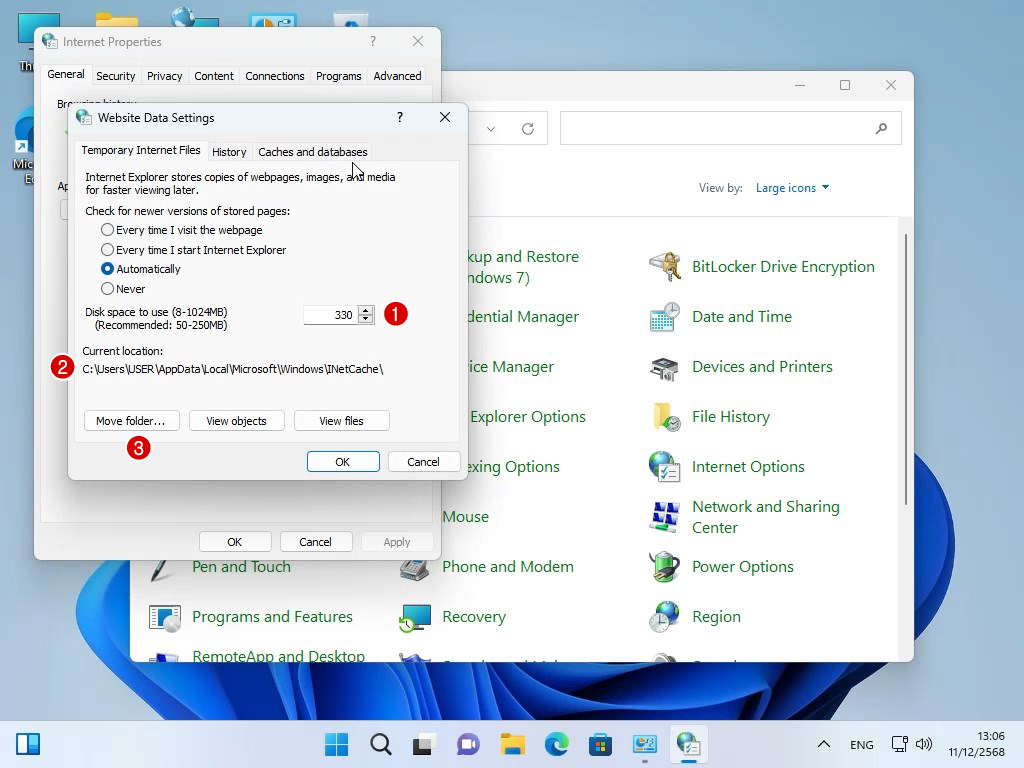Viewport: 1024px width, 768px height.
Task: Show hidden system tray icons chevron
Action: [x=823, y=744]
